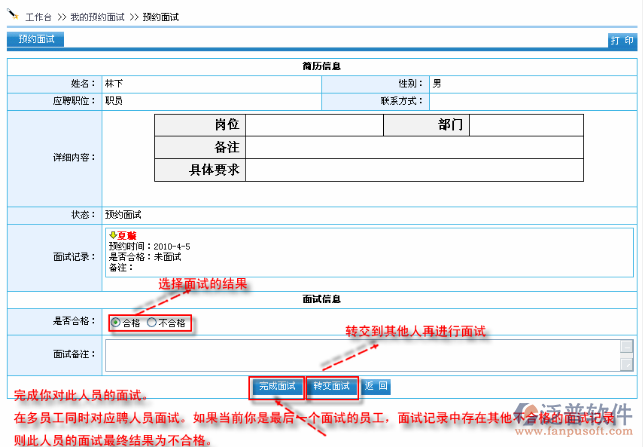The height and width of the screenshot is (447, 643).
Task: Click the 备注 cell in detail table
Action: [x=200, y=147]
